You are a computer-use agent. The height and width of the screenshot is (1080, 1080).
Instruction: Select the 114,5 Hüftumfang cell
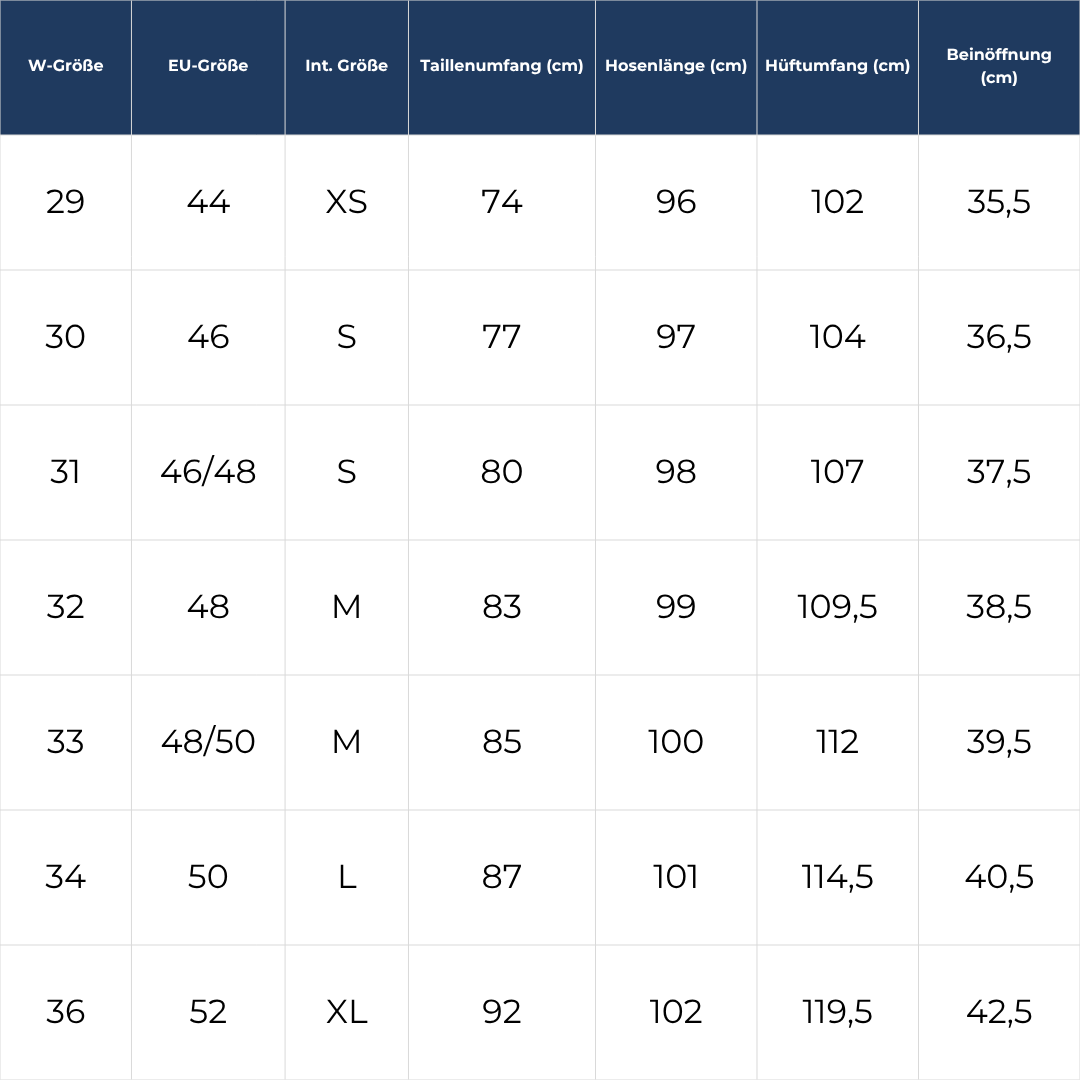click(x=837, y=877)
